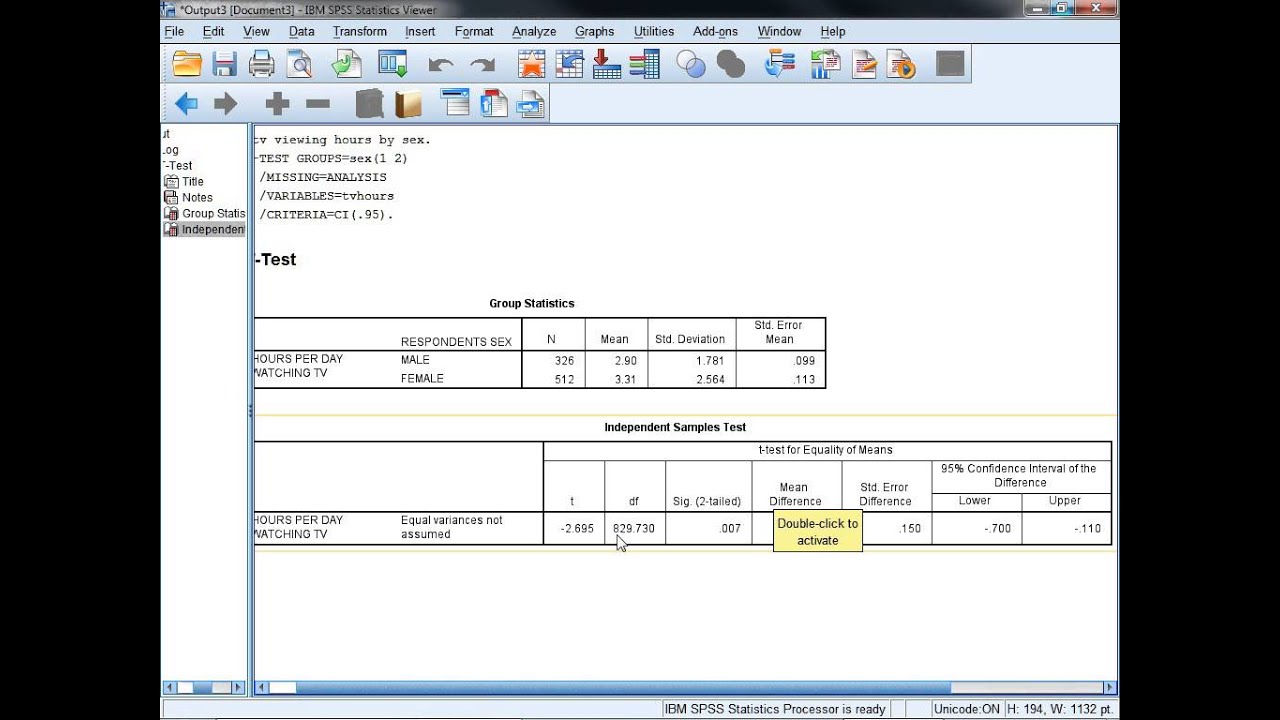
Task: Click the Print icon in the toolbar
Action: 262,65
